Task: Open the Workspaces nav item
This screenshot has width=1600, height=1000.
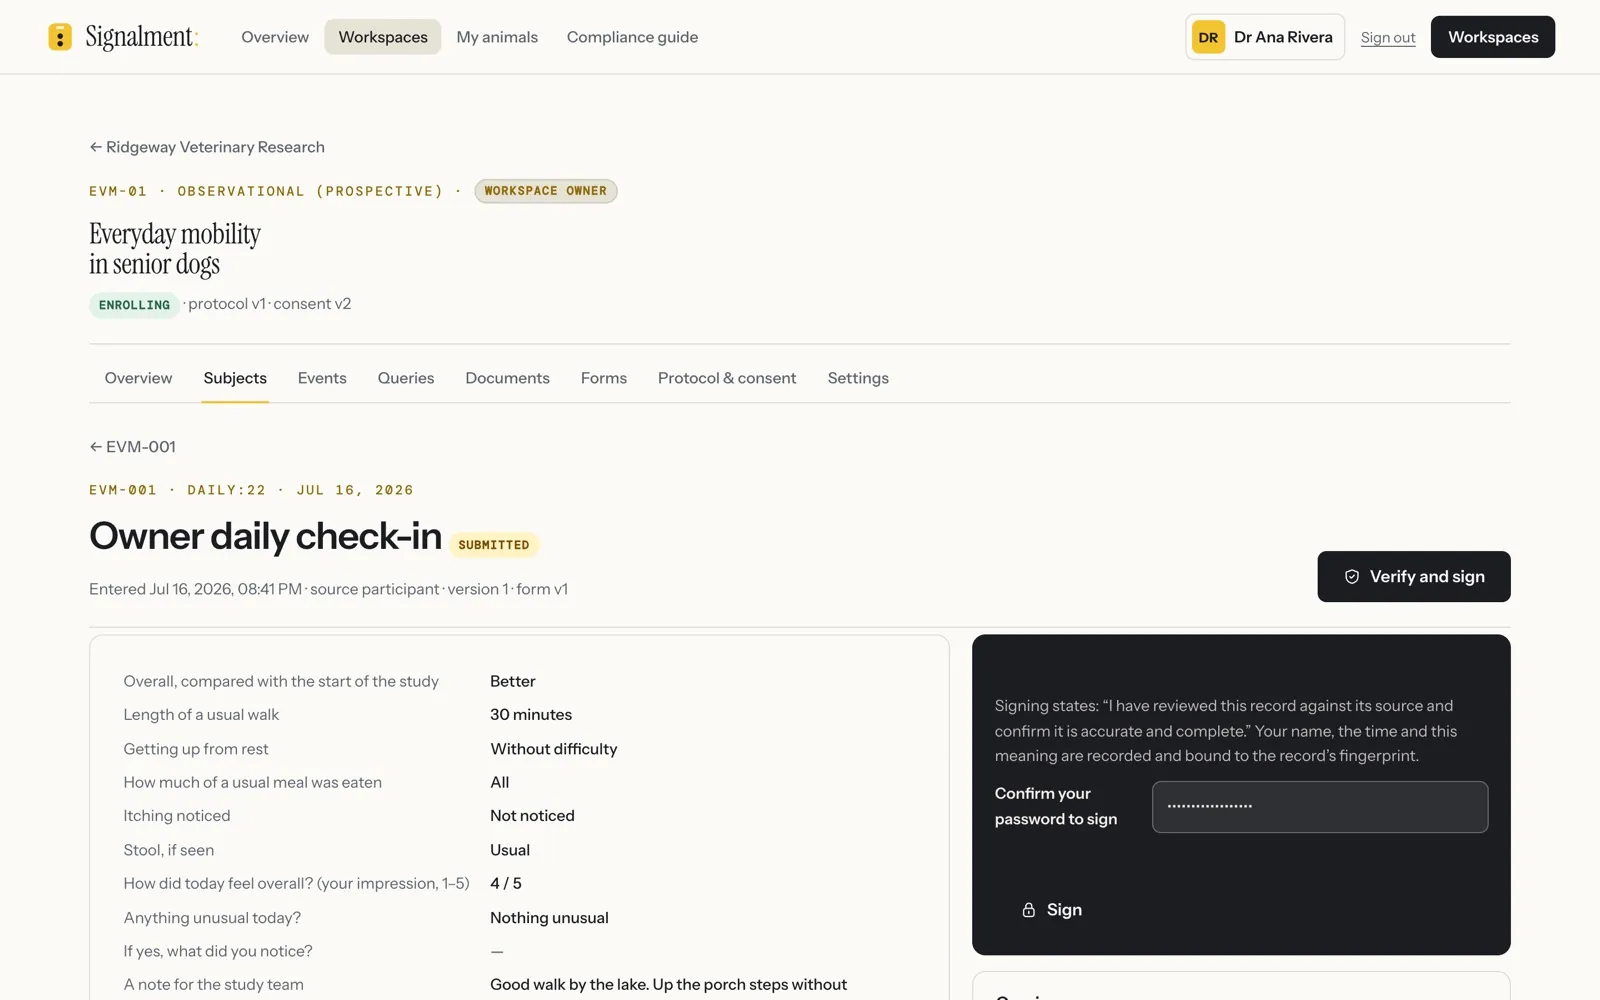Action: (x=383, y=37)
